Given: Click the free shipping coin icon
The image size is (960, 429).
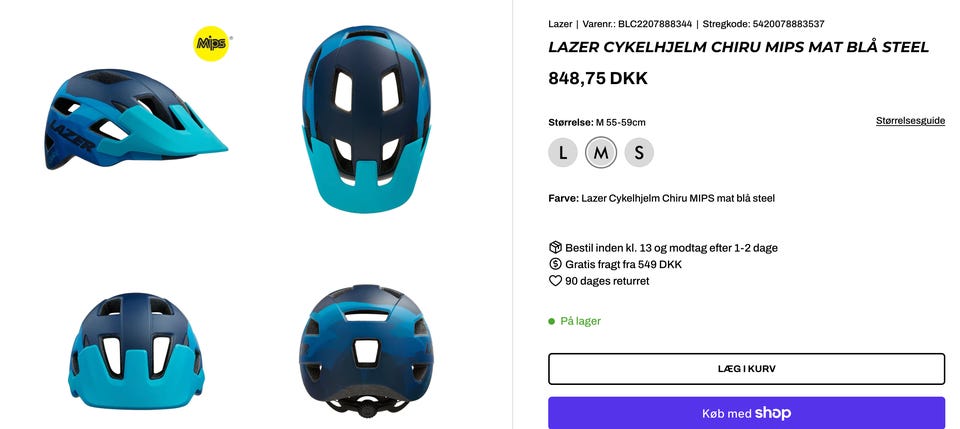Looking at the screenshot, I should tap(555, 264).
